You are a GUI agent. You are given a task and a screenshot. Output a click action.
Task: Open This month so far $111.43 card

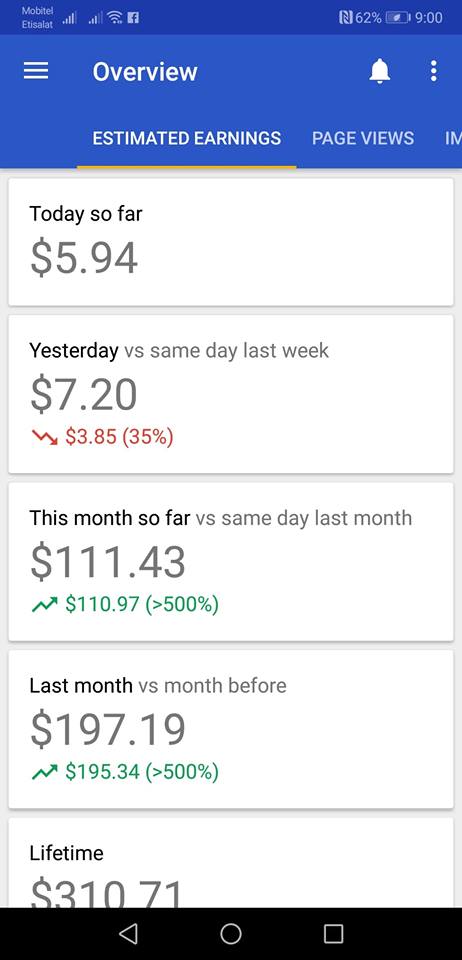click(231, 561)
